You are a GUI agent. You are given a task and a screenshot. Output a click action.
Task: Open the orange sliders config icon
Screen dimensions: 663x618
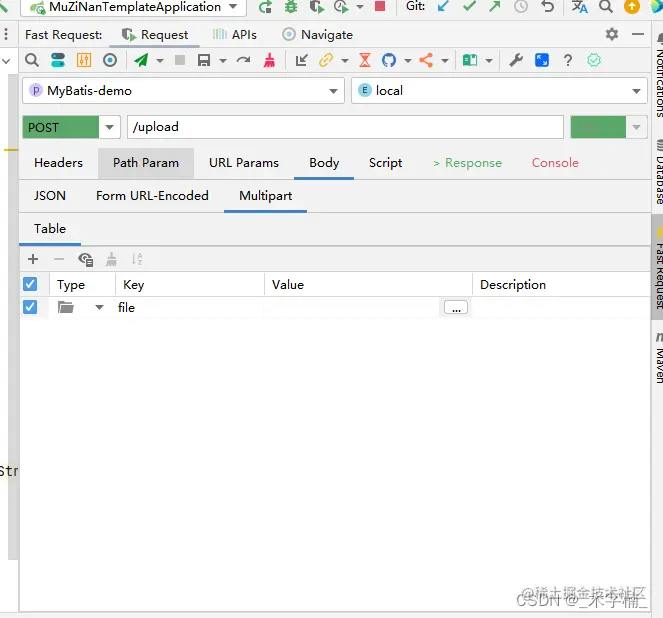tap(84, 60)
